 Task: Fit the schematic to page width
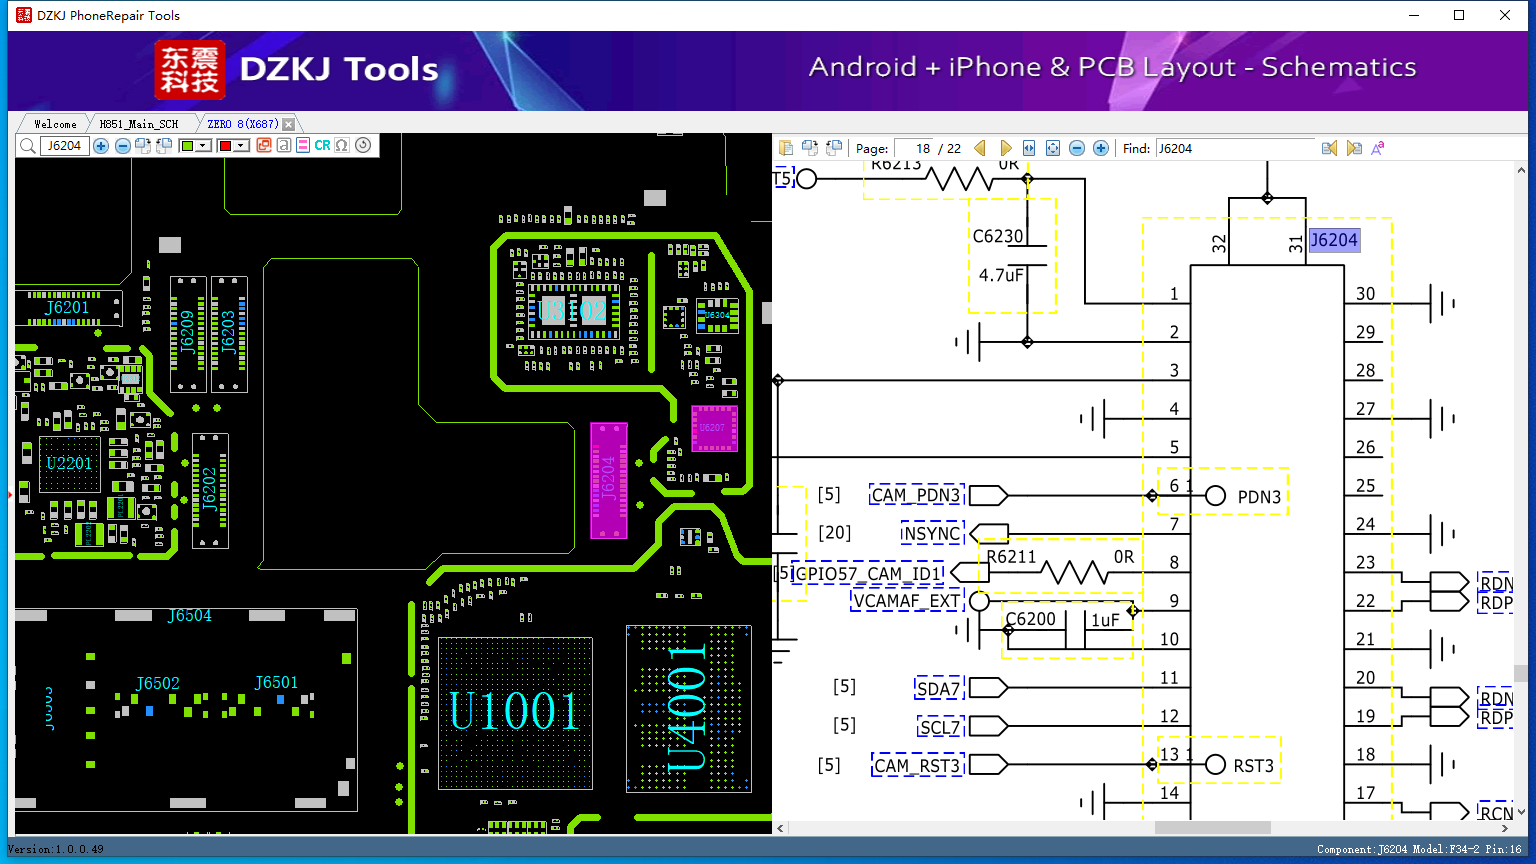tap(1029, 148)
